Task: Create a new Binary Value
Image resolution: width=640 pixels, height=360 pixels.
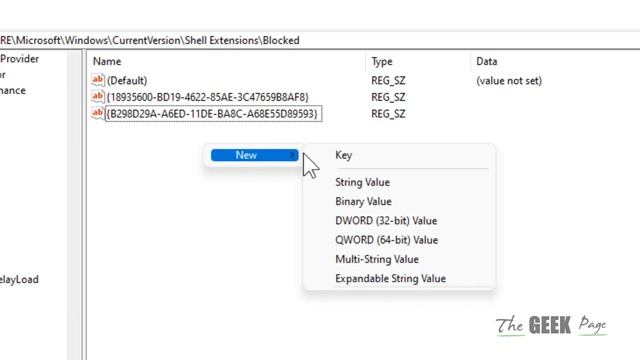Action: (x=363, y=201)
